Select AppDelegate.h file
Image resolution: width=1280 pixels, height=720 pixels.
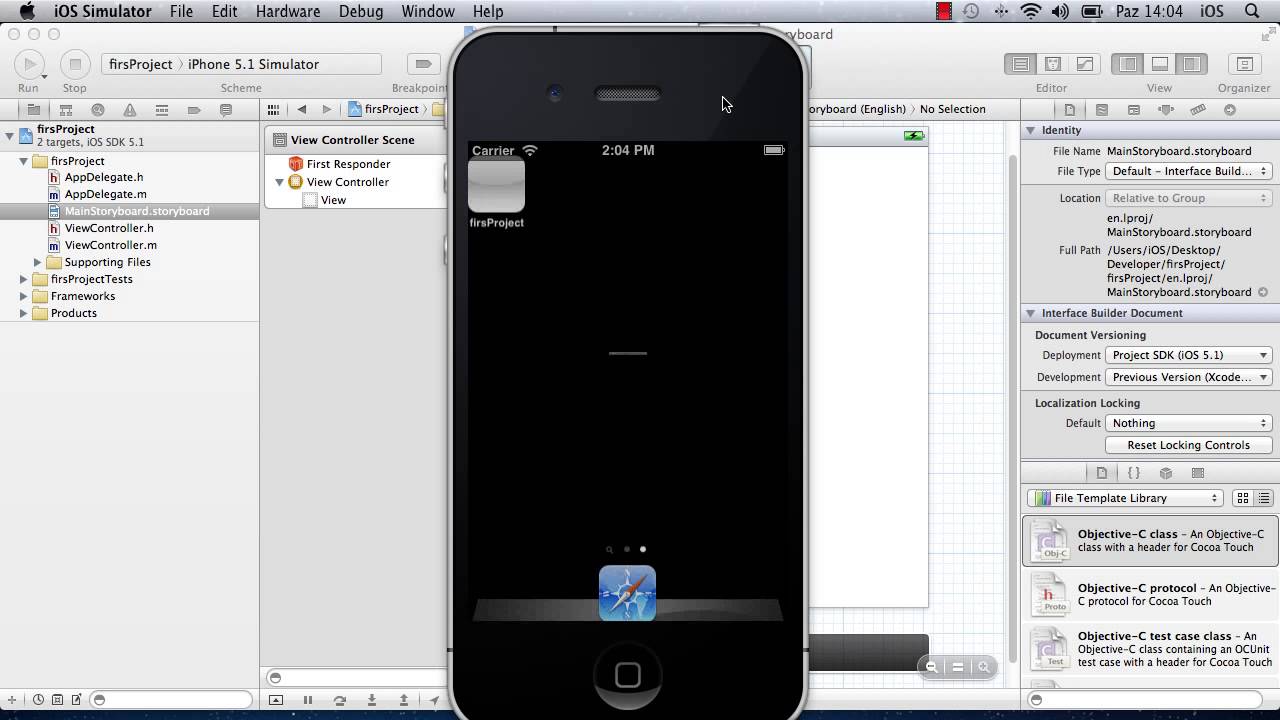104,177
